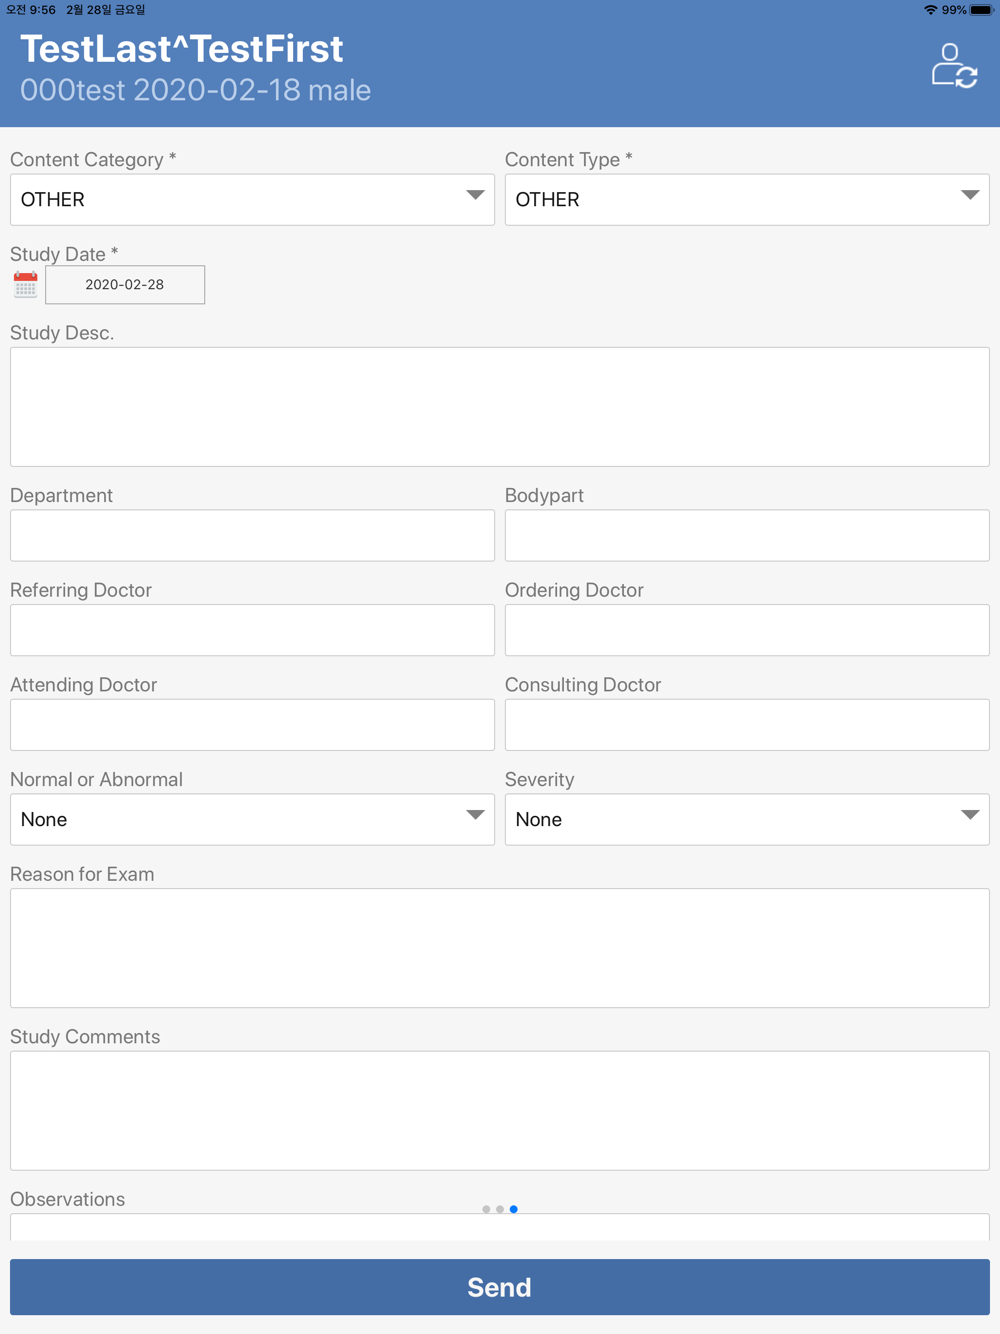Tap the Ordering Doctor field

point(747,630)
